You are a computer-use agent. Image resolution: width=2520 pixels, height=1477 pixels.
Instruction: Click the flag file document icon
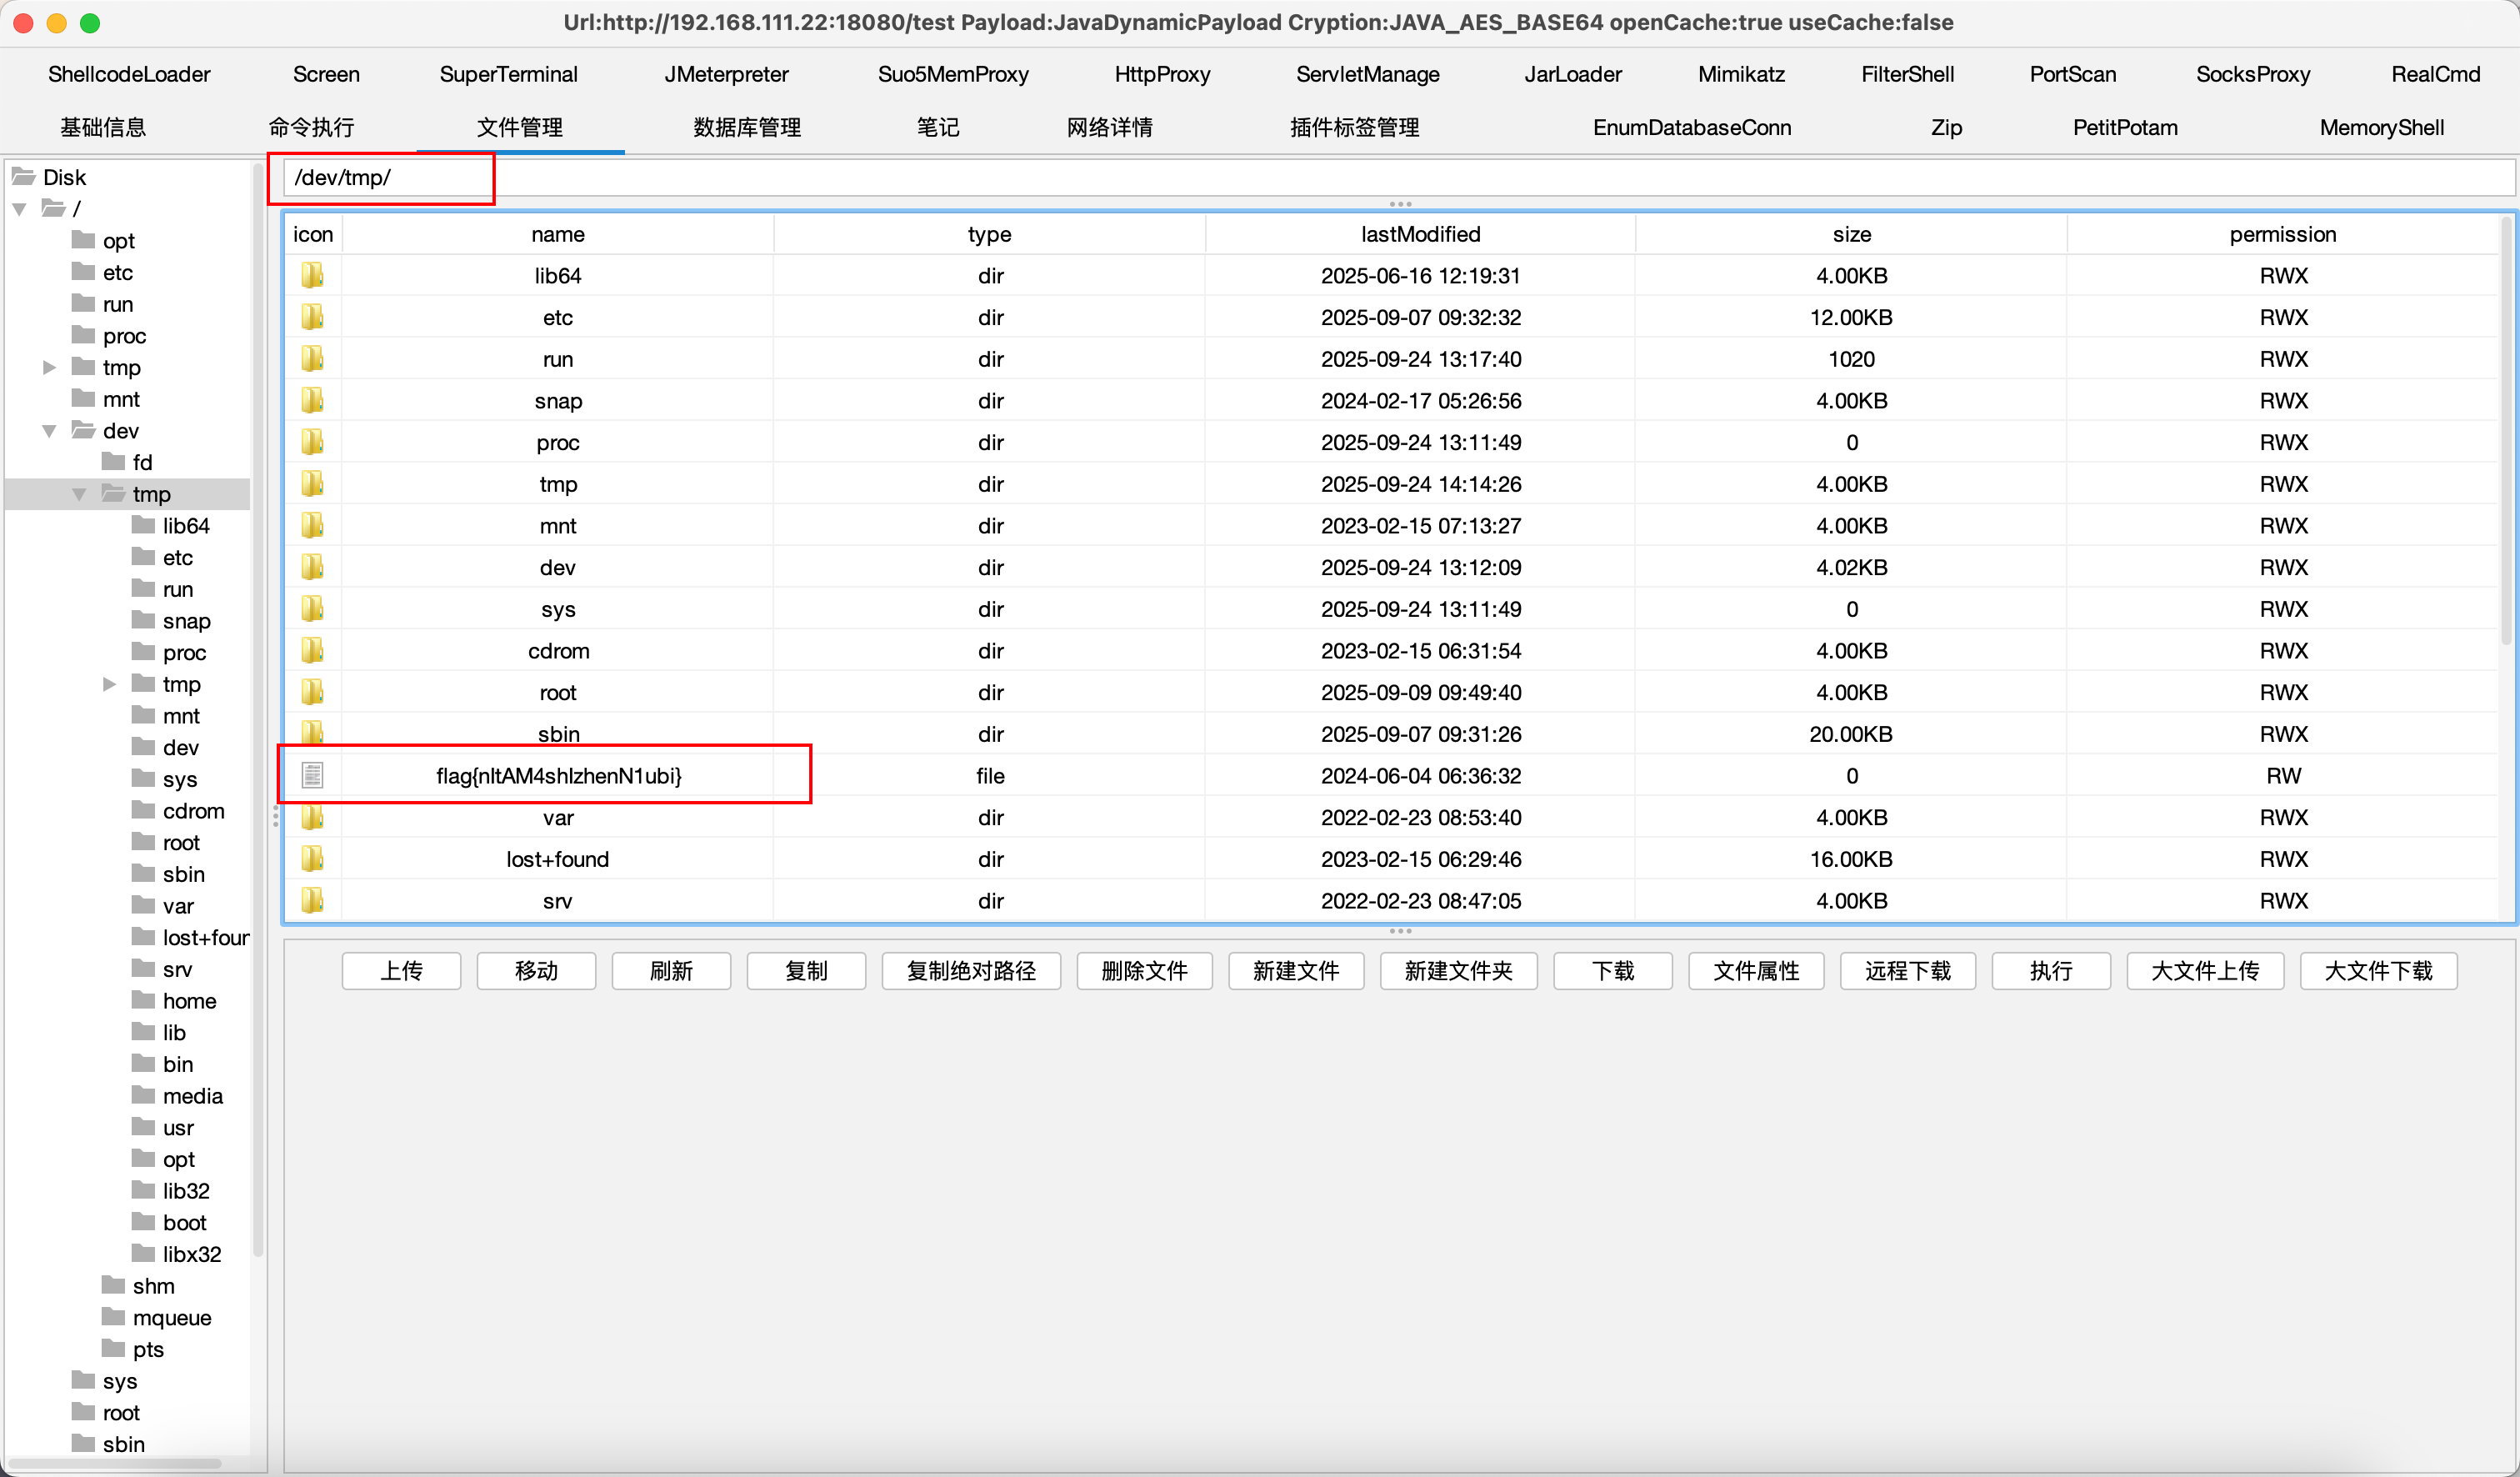312,775
